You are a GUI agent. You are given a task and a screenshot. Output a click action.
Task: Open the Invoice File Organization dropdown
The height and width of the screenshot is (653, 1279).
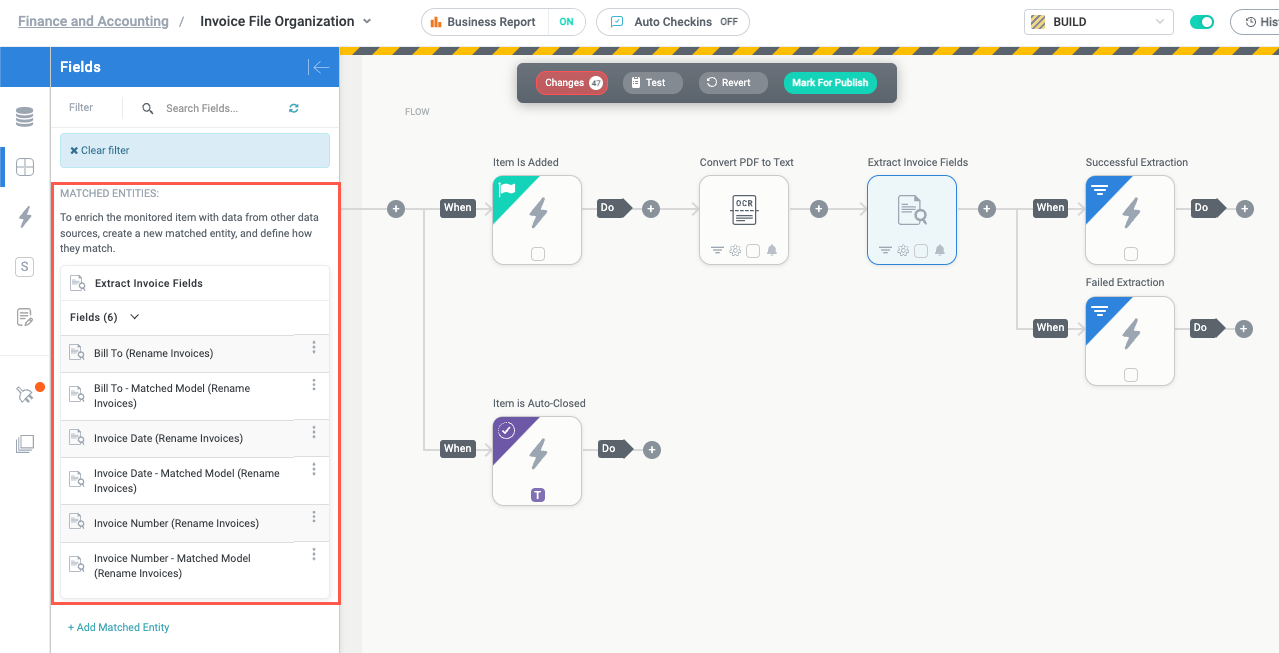click(368, 21)
